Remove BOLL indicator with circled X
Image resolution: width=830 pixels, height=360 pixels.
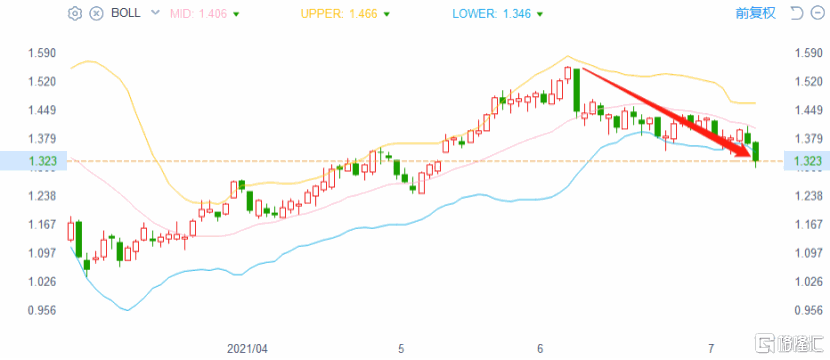pos(96,13)
